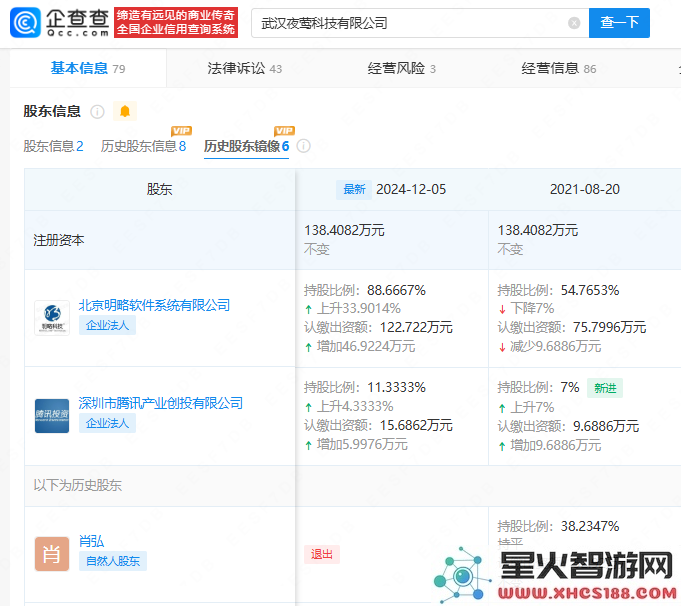Click the 2021-08-20 column header
681x606 pixels.
[585, 189]
